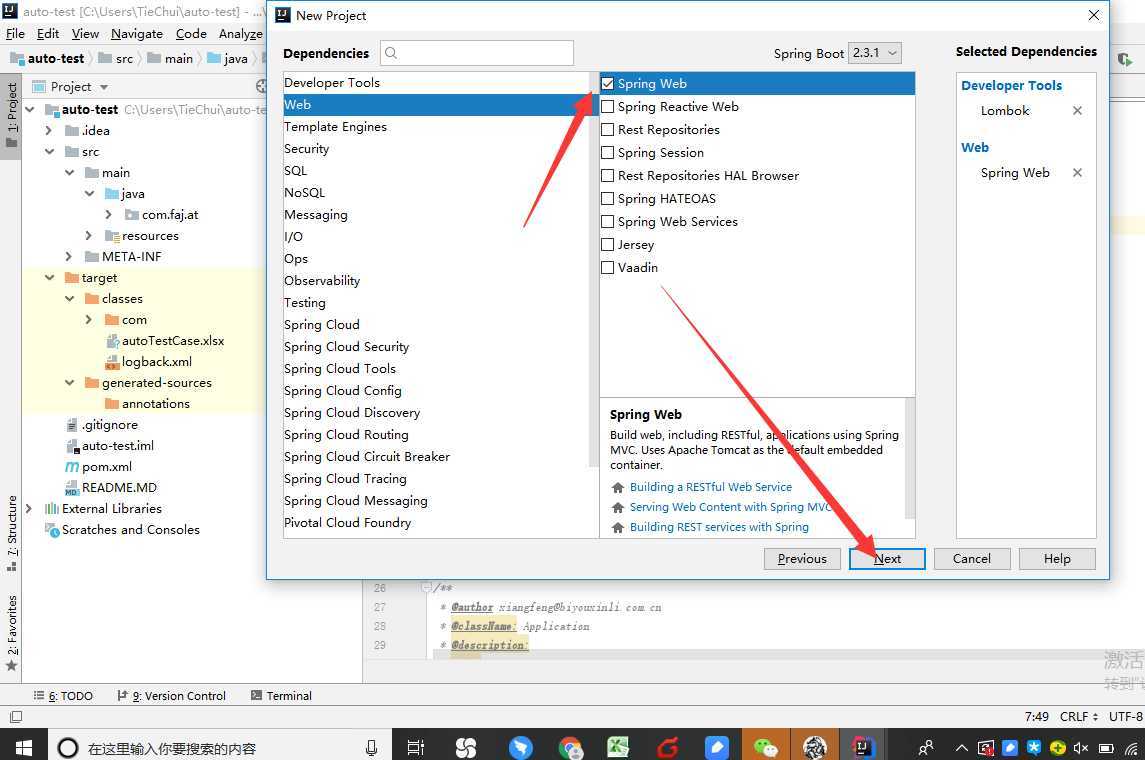Image resolution: width=1145 pixels, height=760 pixels.
Task: Expand External Libraries node
Action: tap(28, 509)
